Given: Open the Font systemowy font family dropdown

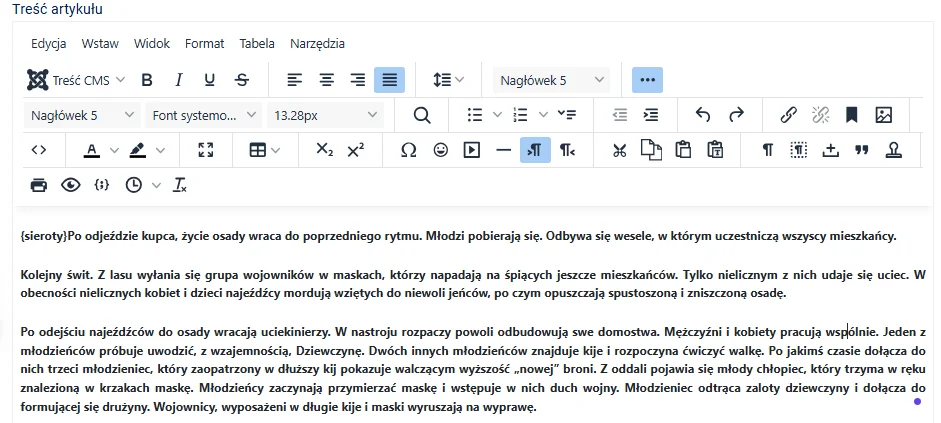Looking at the screenshot, I should 205,115.
